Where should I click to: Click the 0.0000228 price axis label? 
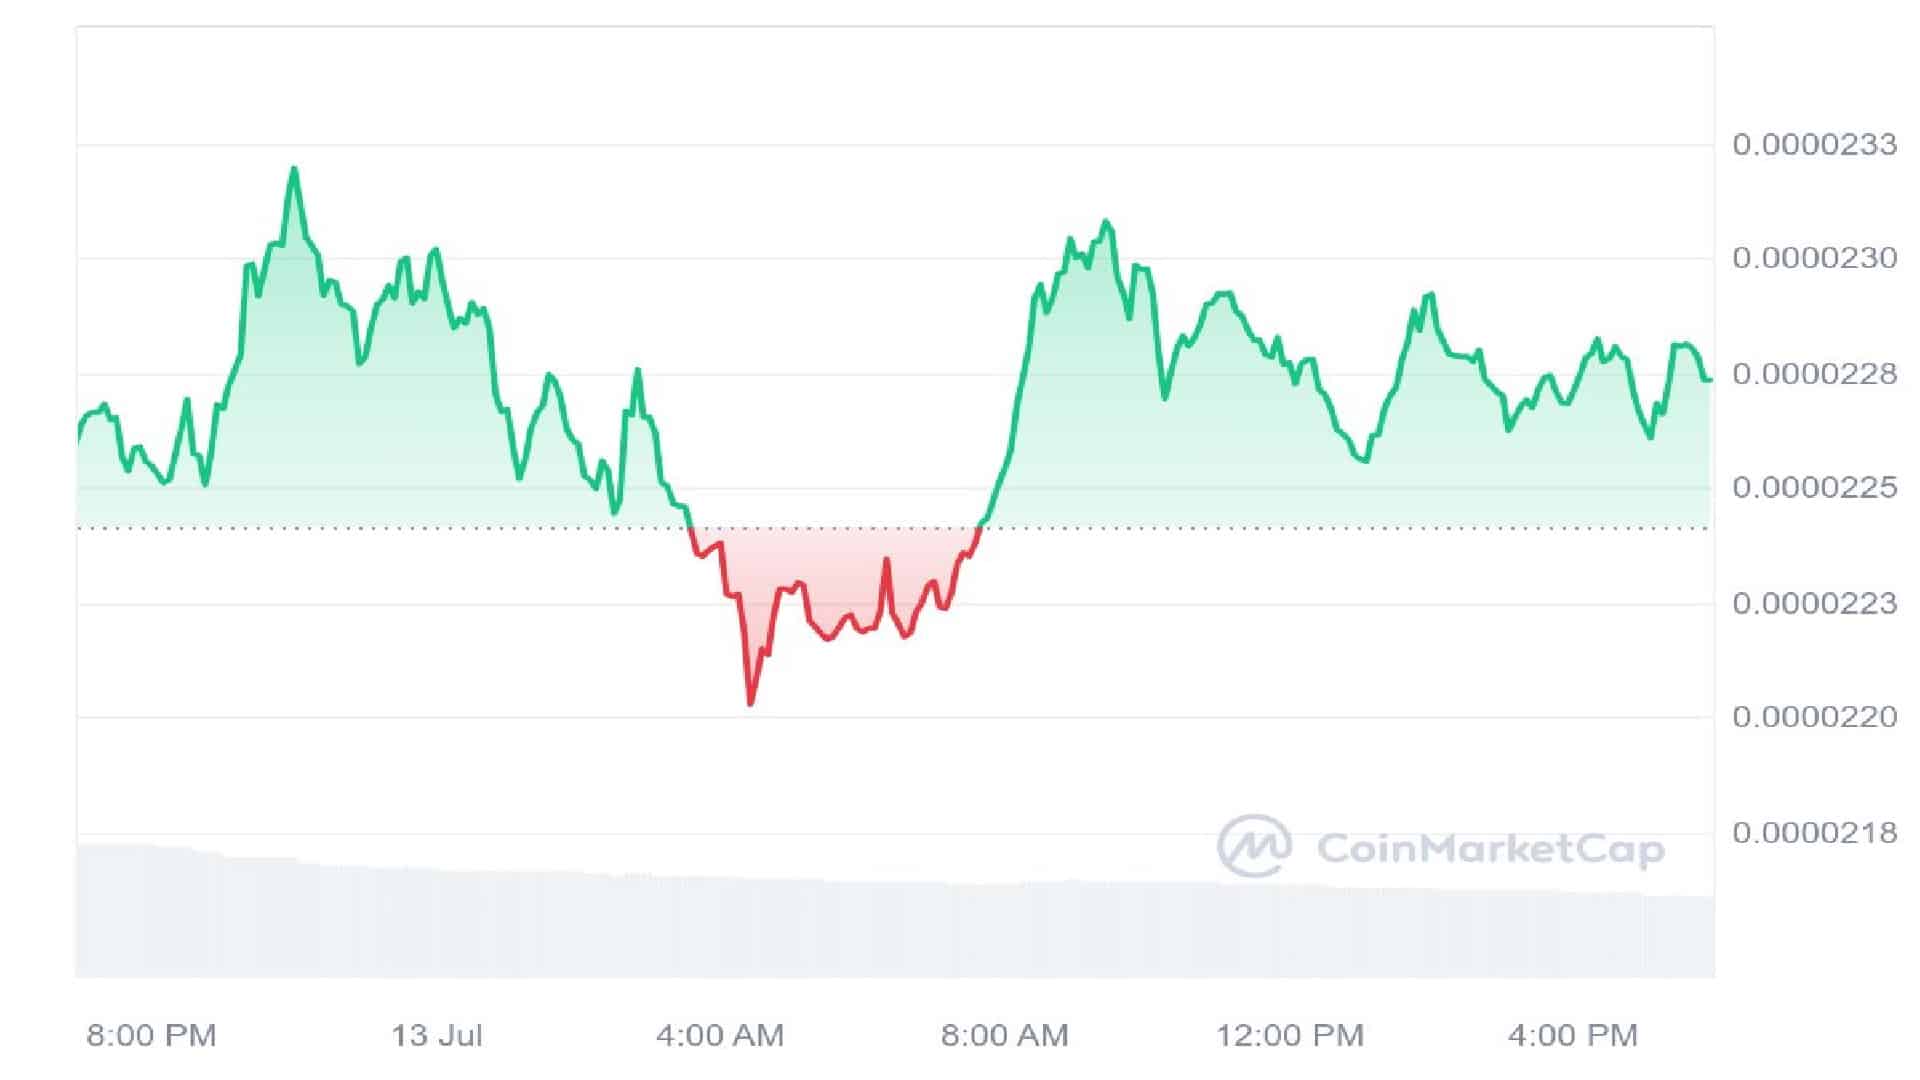pyautogui.click(x=1814, y=374)
